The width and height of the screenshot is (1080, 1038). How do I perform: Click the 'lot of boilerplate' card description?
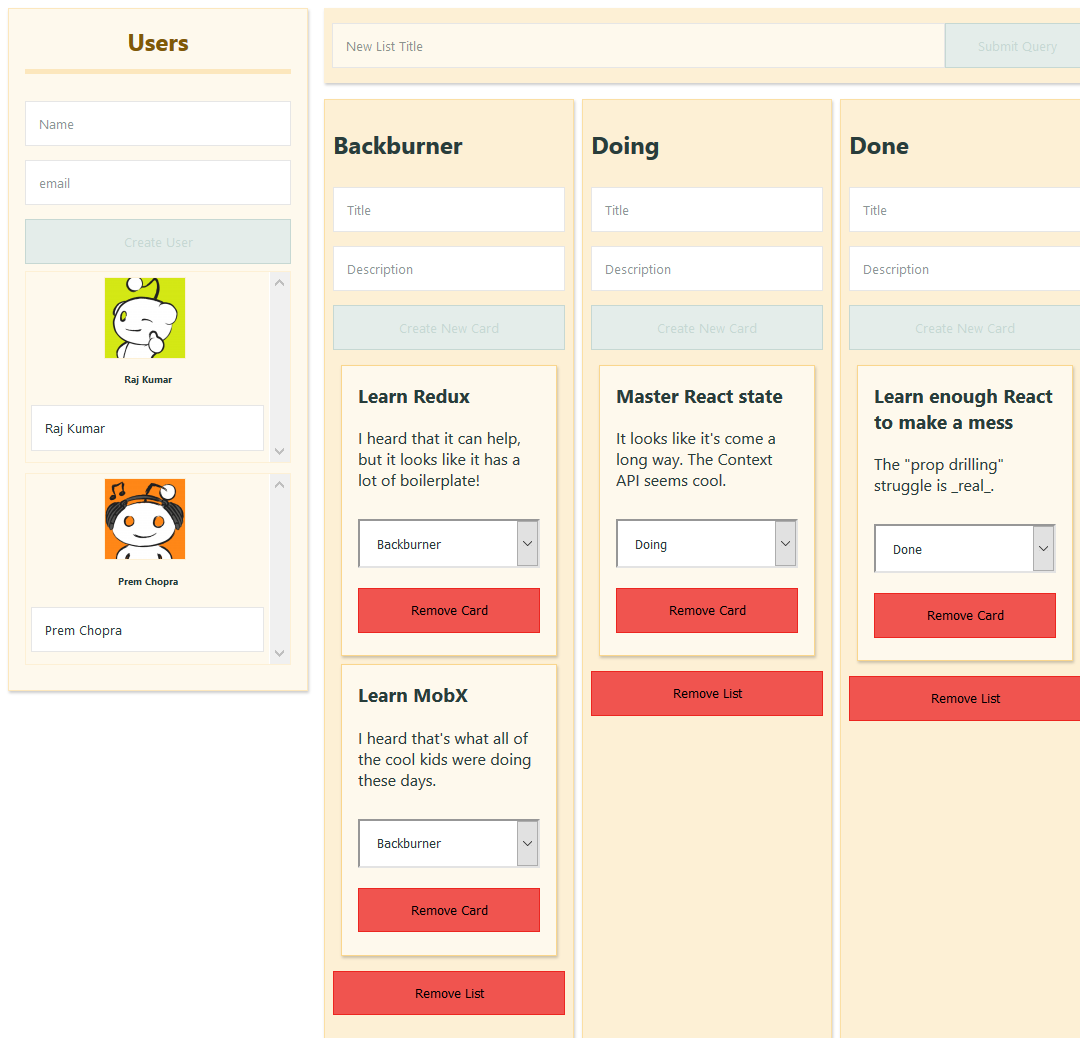[x=440, y=459]
